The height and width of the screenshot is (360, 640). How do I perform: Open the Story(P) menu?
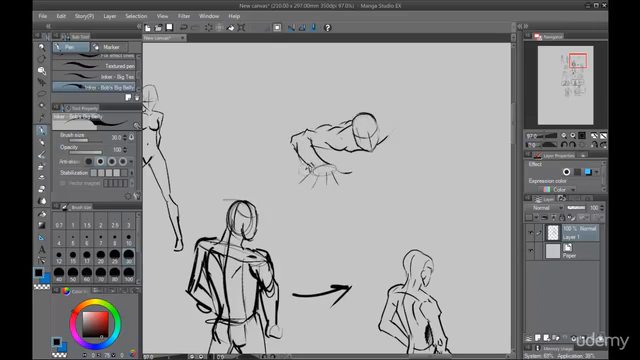point(84,16)
